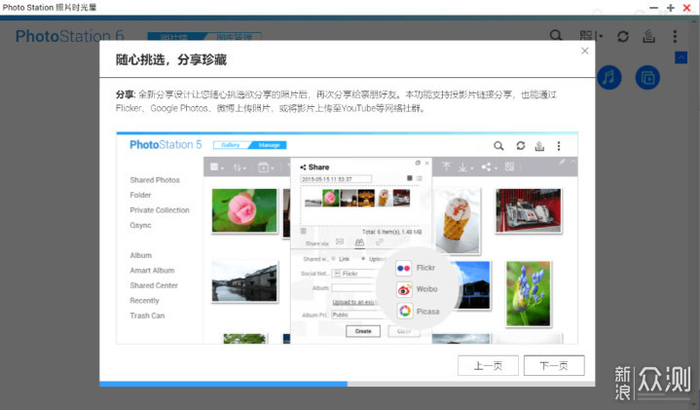The image size is (700, 410).
Task: Open the view mode dropdown in PhotoStation 6 header
Action: click(x=591, y=36)
